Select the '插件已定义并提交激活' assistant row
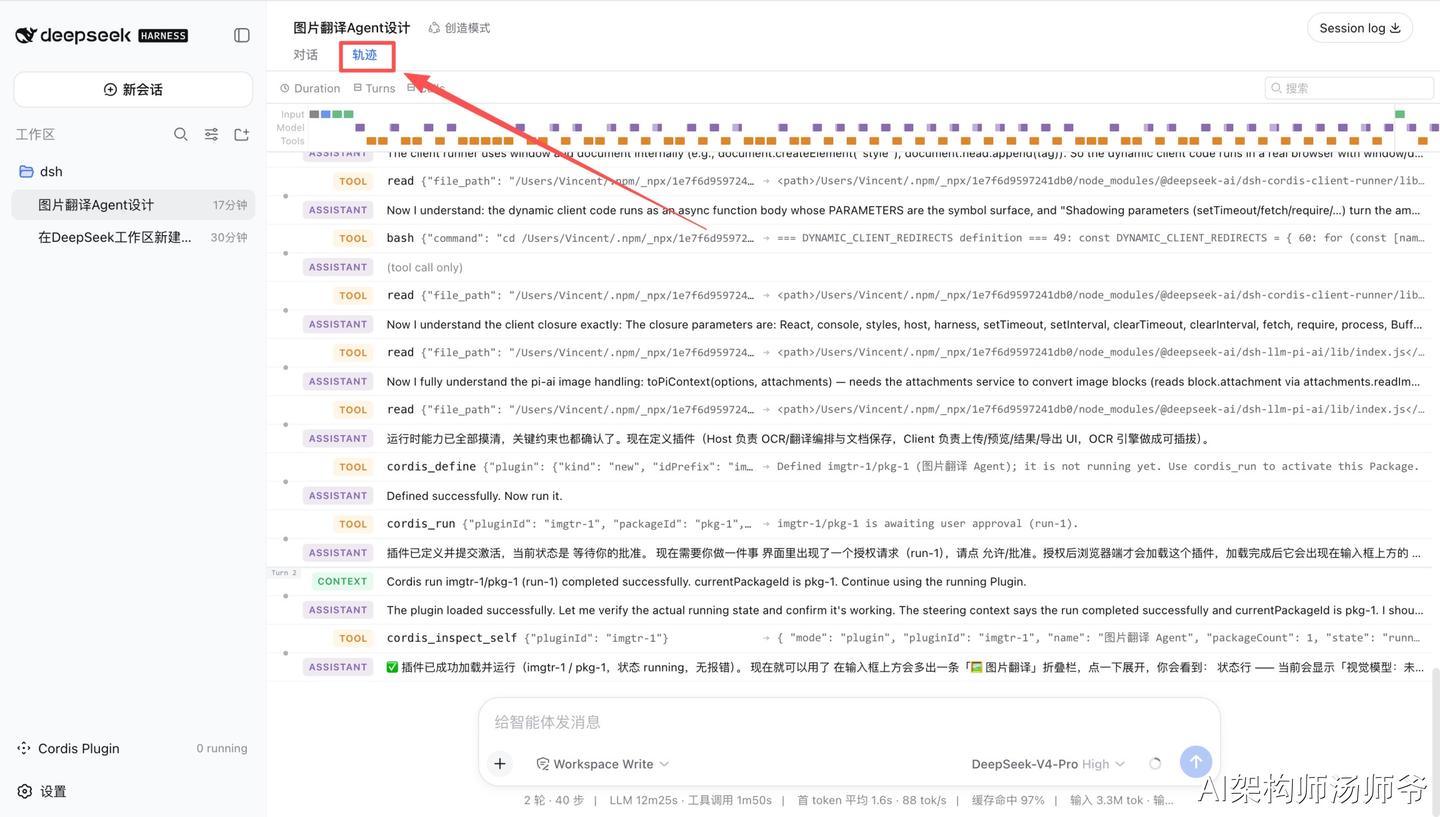 click(849, 553)
